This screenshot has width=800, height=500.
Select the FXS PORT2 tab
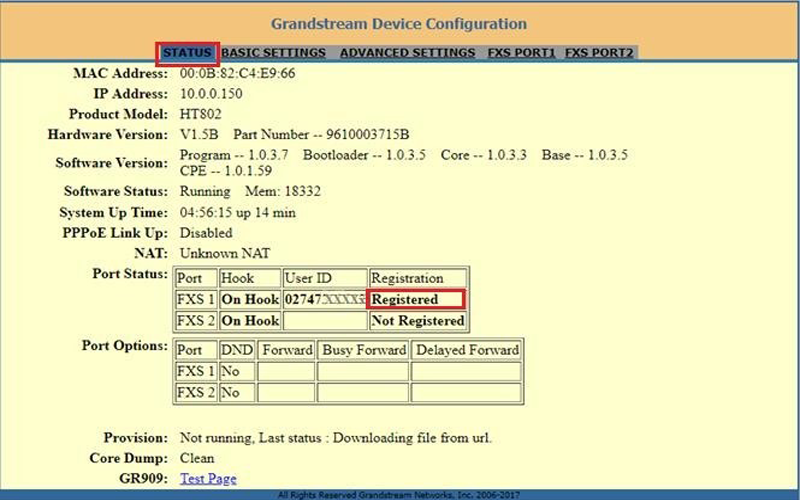(598, 53)
